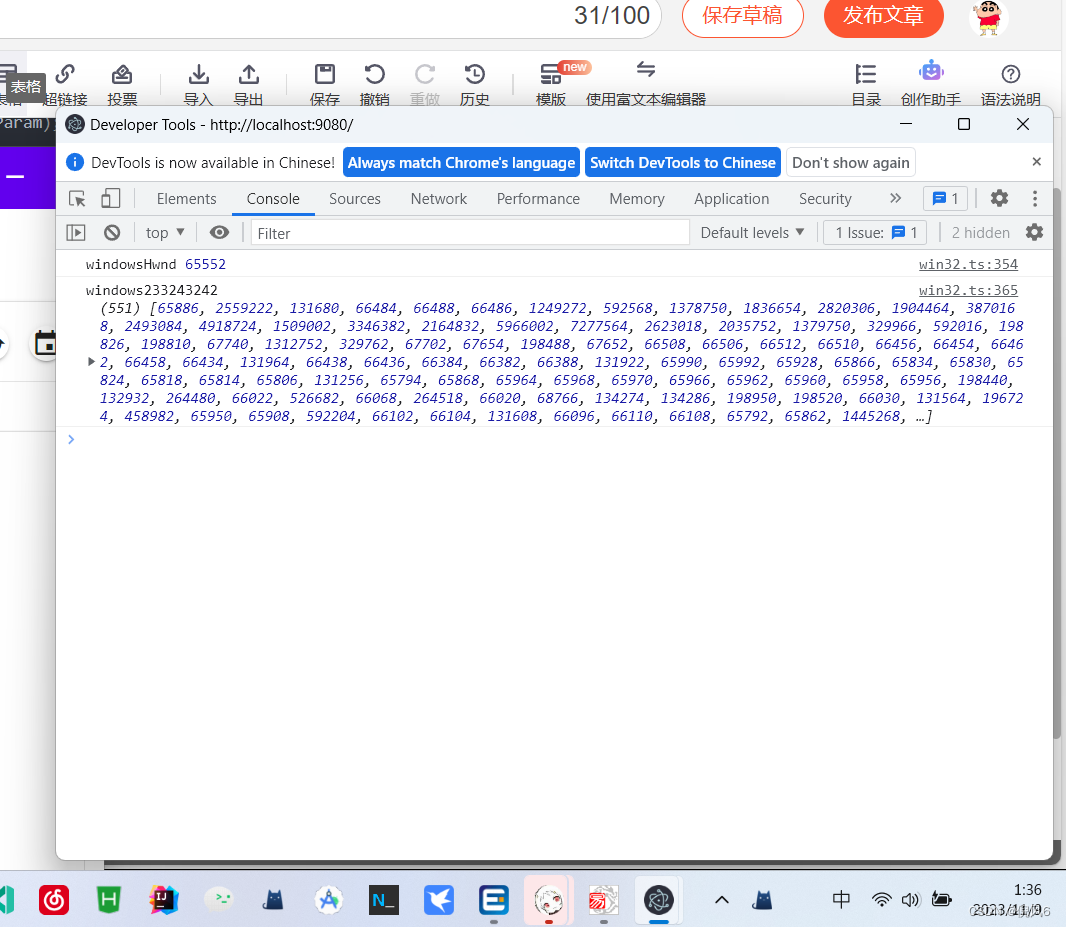
Task: Switch to the Memory tab
Action: [637, 198]
